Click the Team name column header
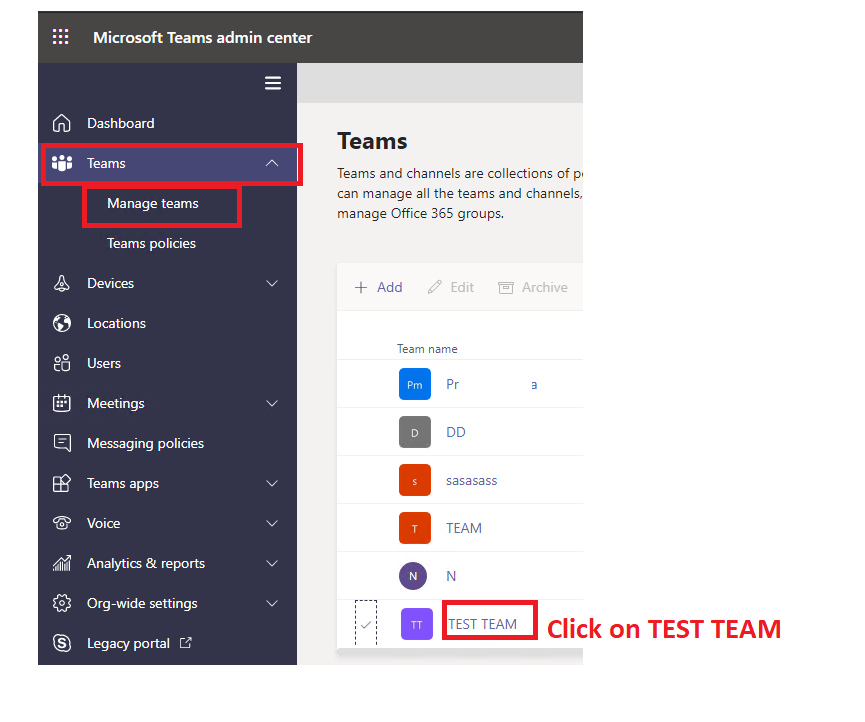This screenshot has height=722, width=865. (427, 349)
